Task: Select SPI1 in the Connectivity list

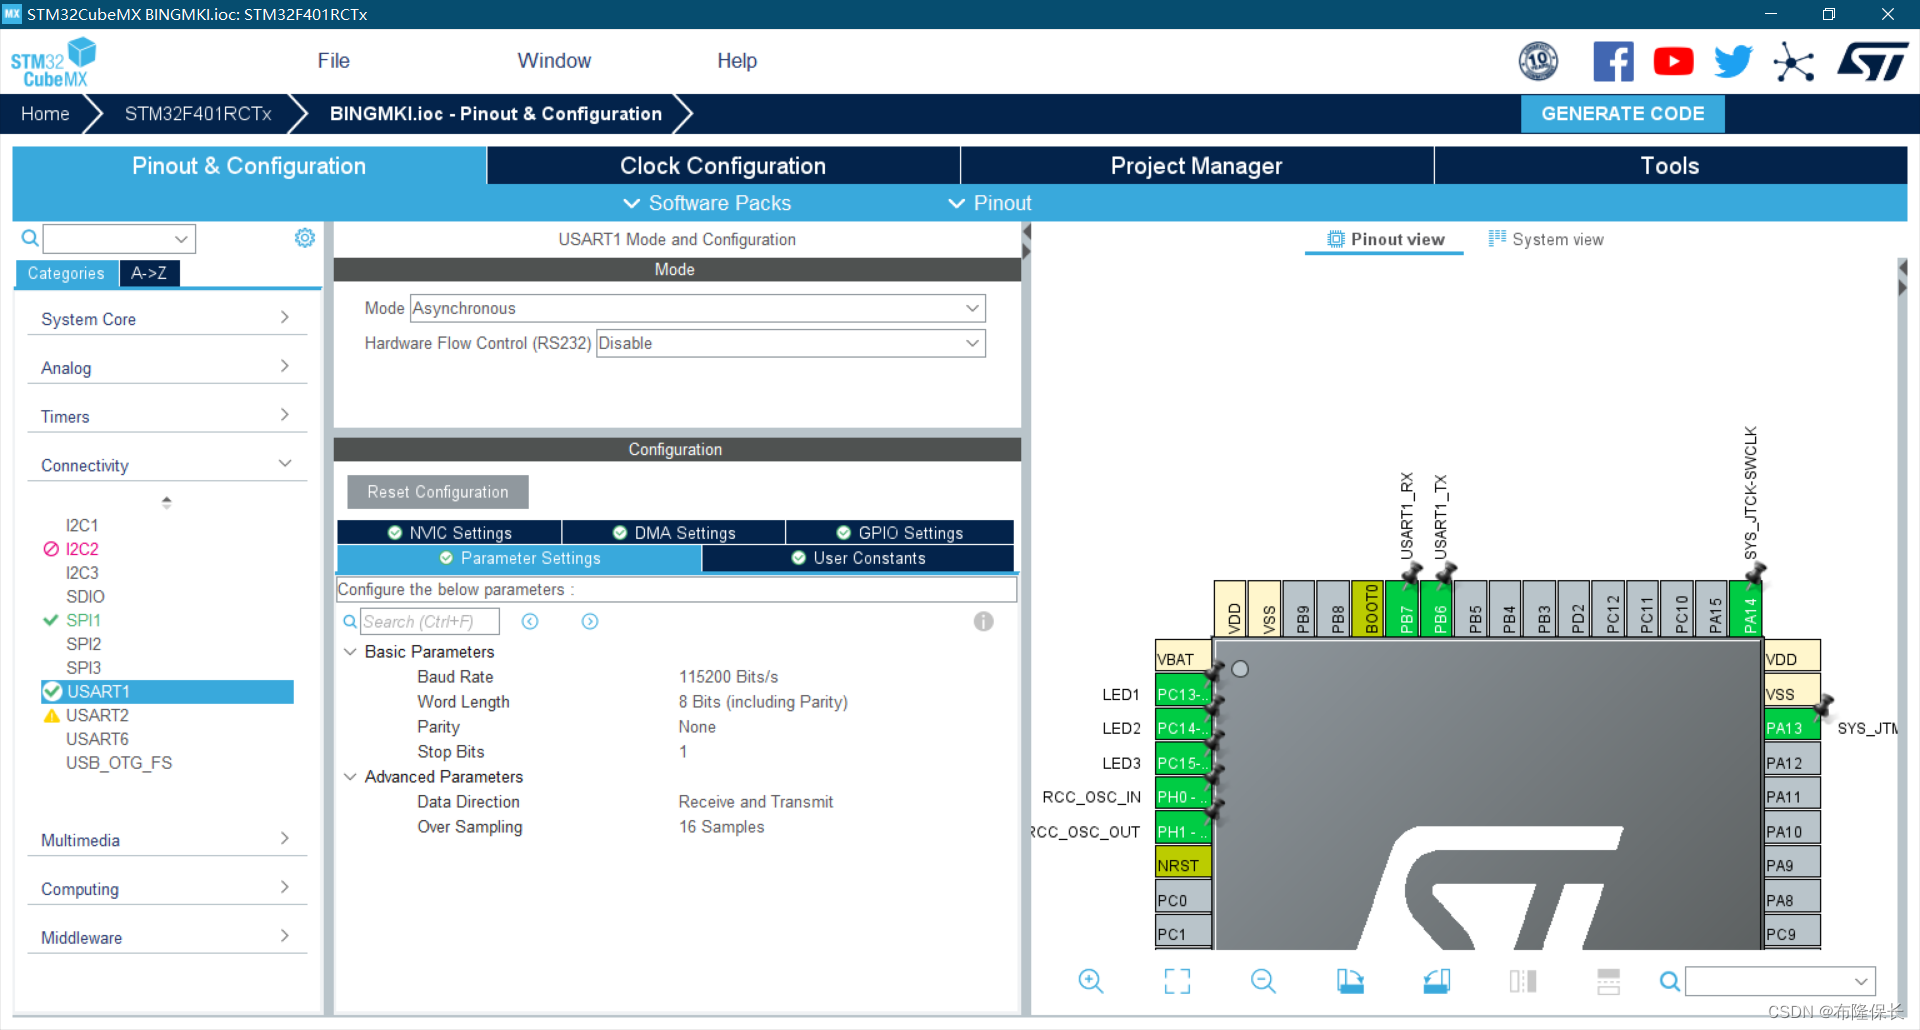Action: [x=83, y=620]
